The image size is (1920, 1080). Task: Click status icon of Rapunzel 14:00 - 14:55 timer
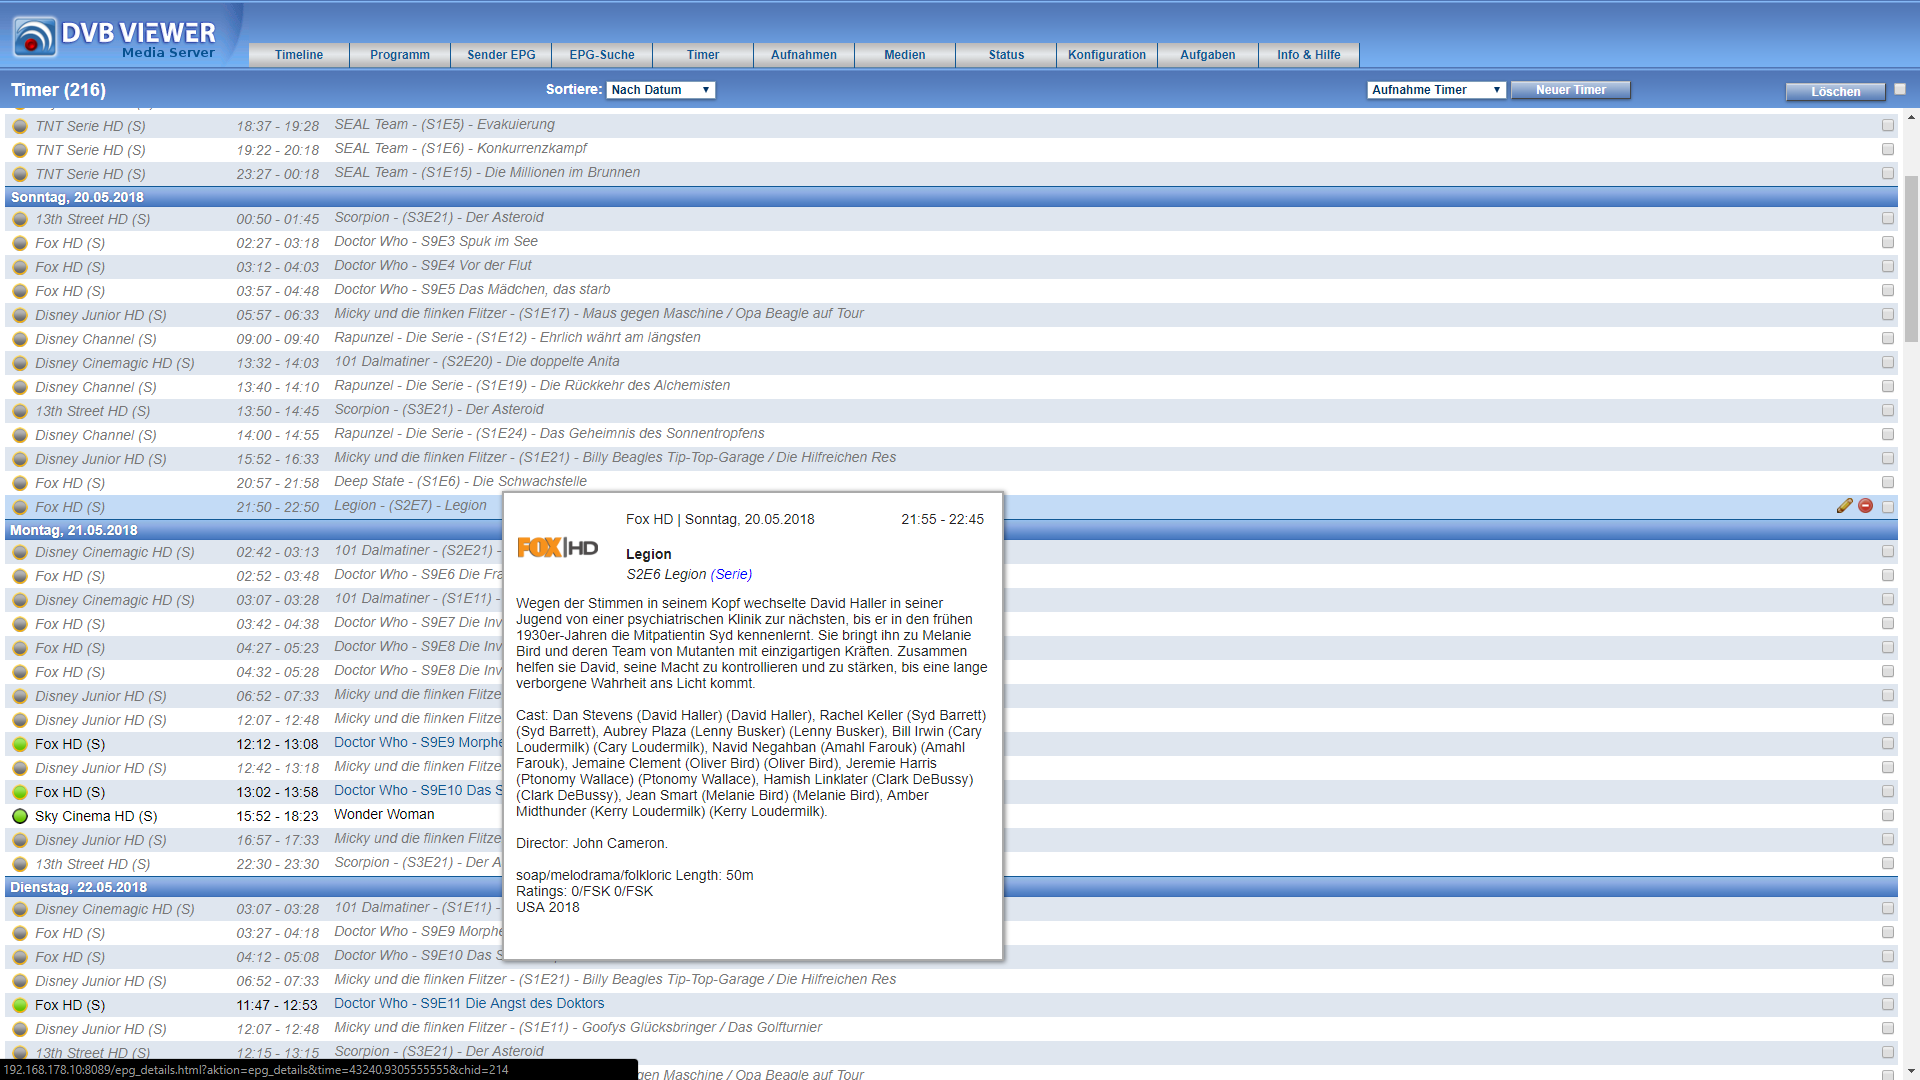[x=20, y=435]
